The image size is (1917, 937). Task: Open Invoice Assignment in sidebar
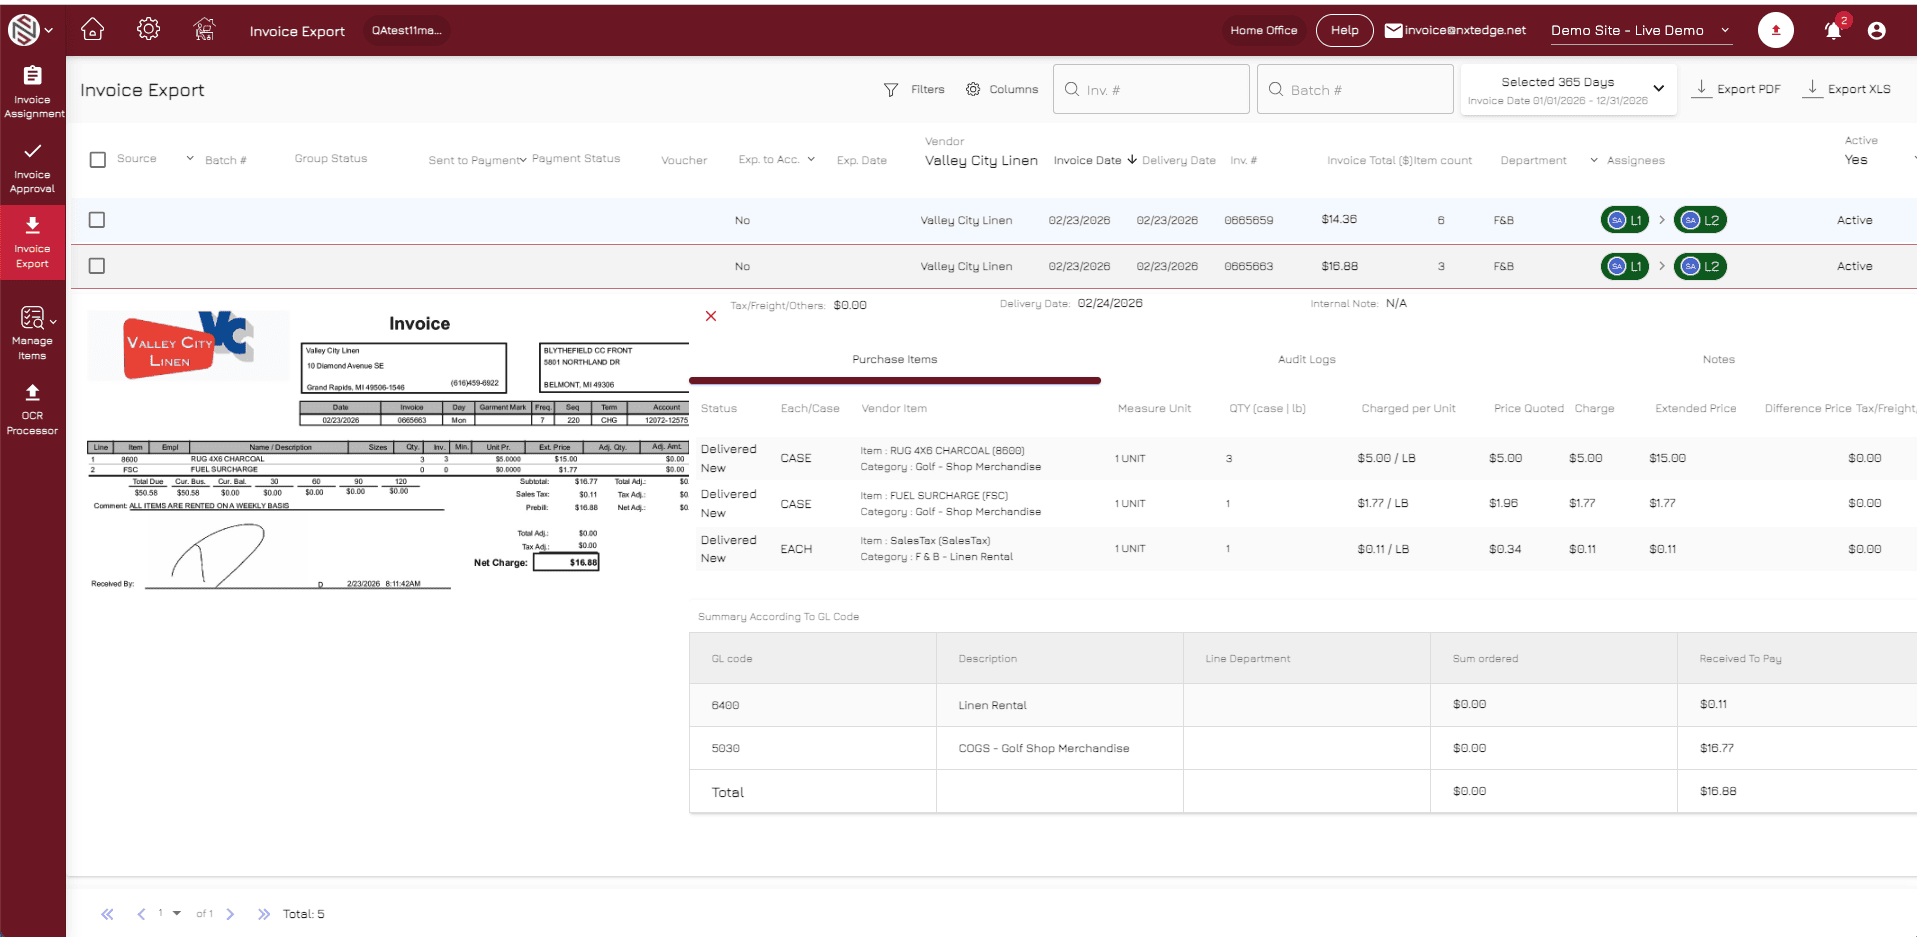point(33,92)
